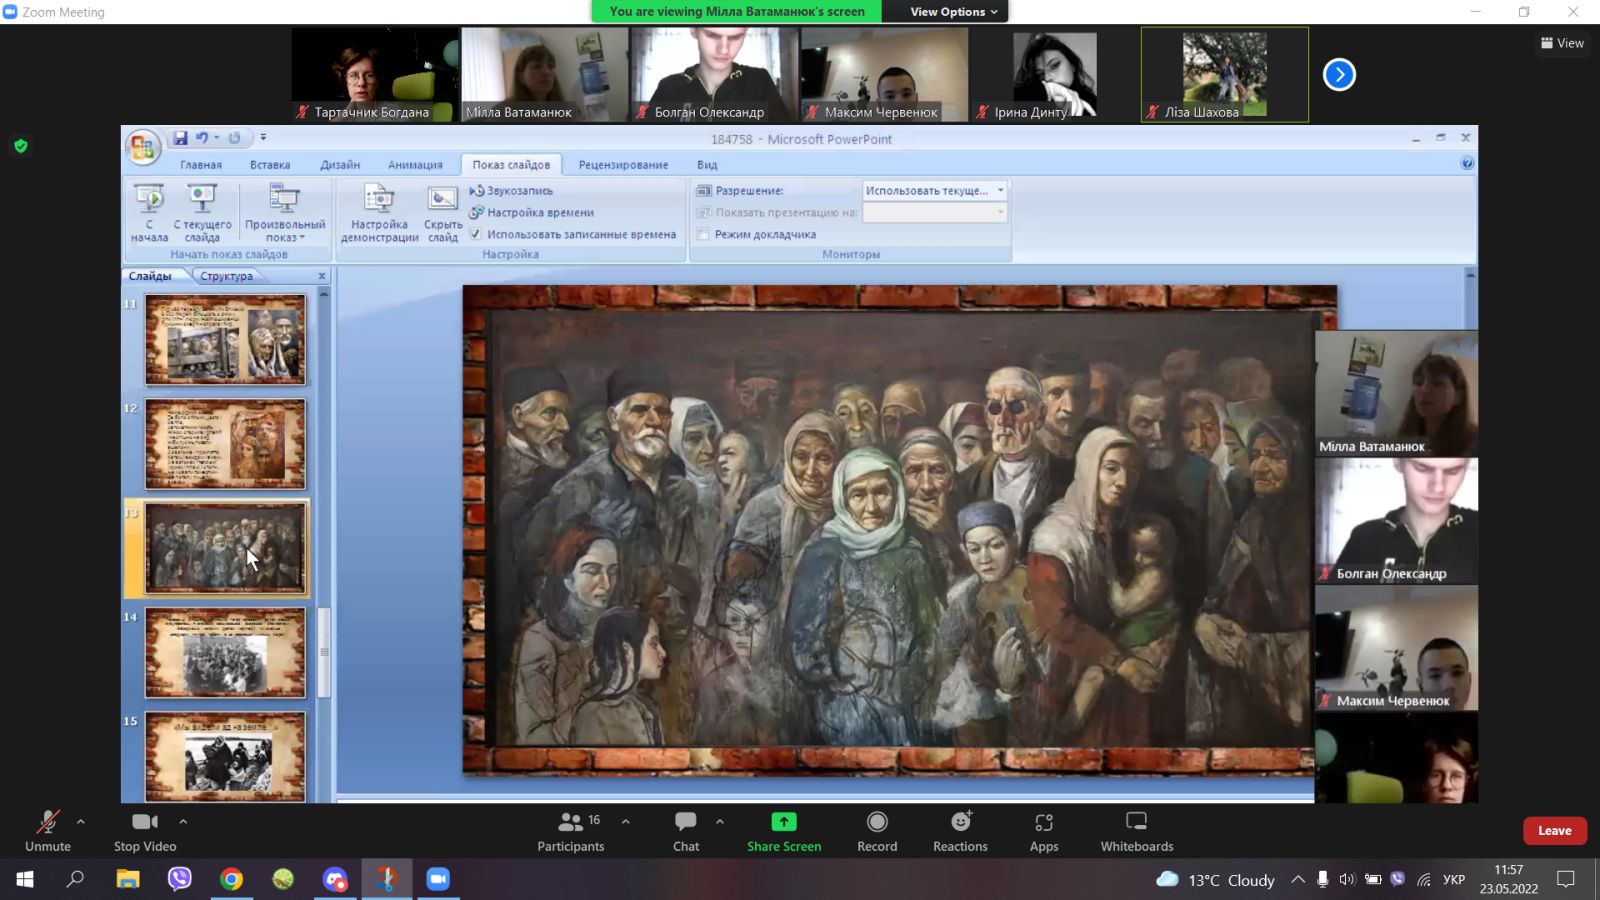This screenshot has height=900, width=1600.
Task: Show hidden system tray icons
Action: (1298, 879)
